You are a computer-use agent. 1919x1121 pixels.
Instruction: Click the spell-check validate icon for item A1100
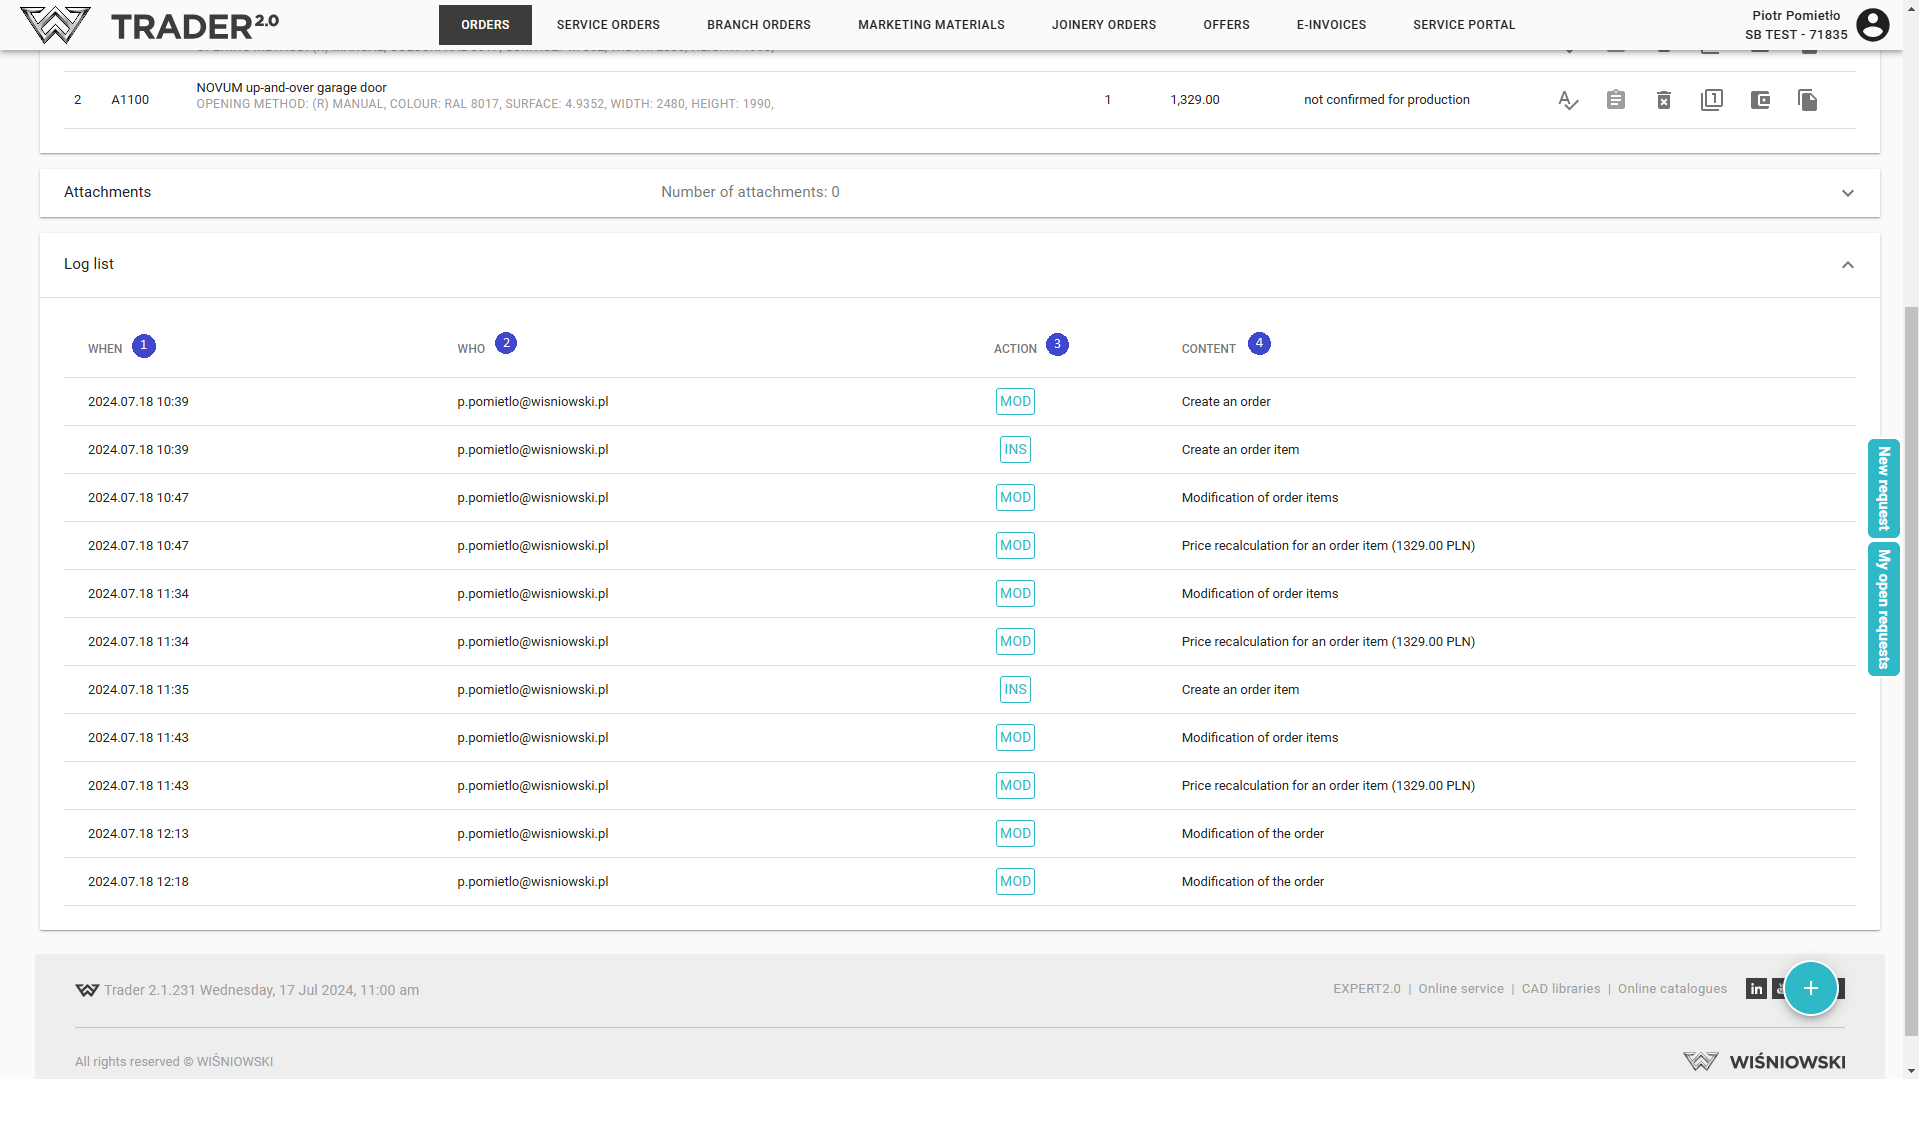[x=1567, y=100]
